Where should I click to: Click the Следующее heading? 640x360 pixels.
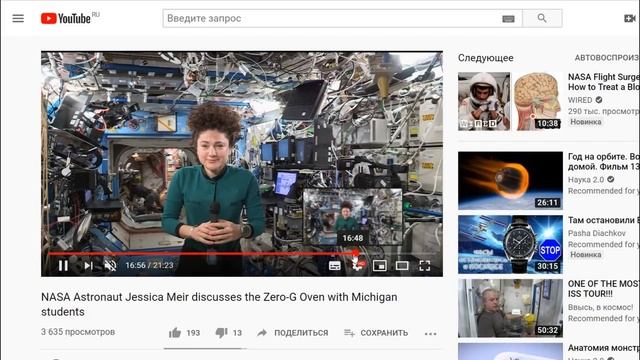486,58
